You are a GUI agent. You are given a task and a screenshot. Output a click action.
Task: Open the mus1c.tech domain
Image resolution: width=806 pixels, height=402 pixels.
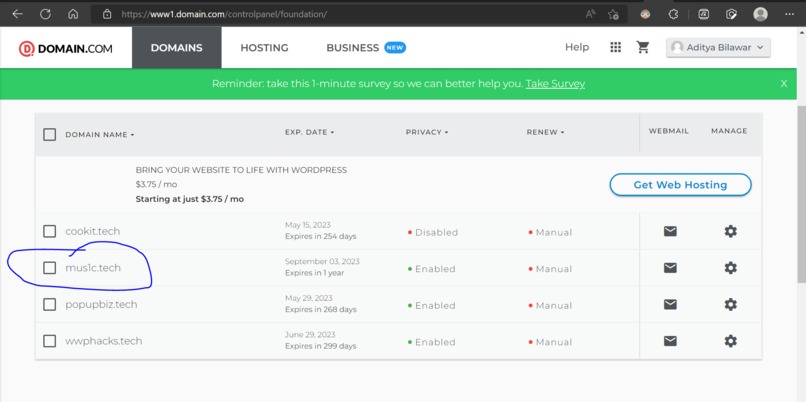(93, 268)
